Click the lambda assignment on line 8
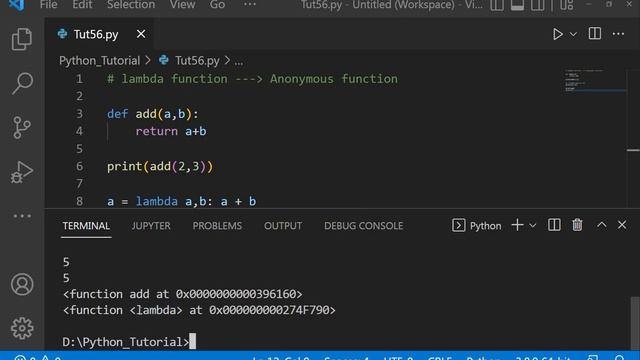The image size is (640, 360). pos(181,201)
